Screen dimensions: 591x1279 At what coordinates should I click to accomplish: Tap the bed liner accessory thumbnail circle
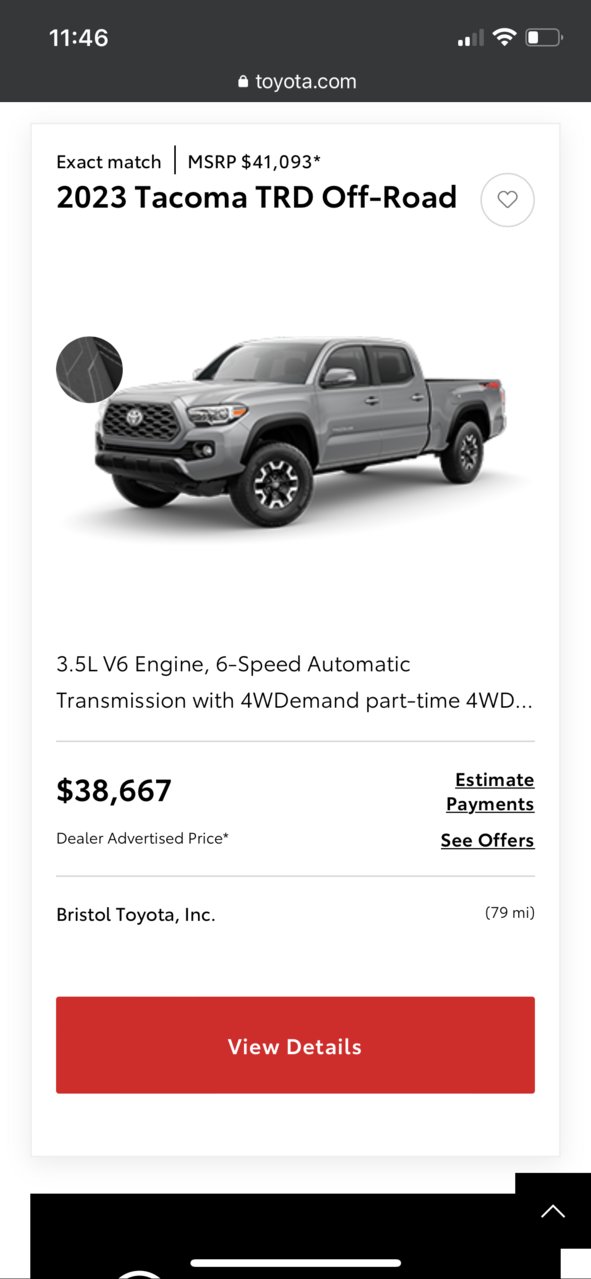point(89,369)
